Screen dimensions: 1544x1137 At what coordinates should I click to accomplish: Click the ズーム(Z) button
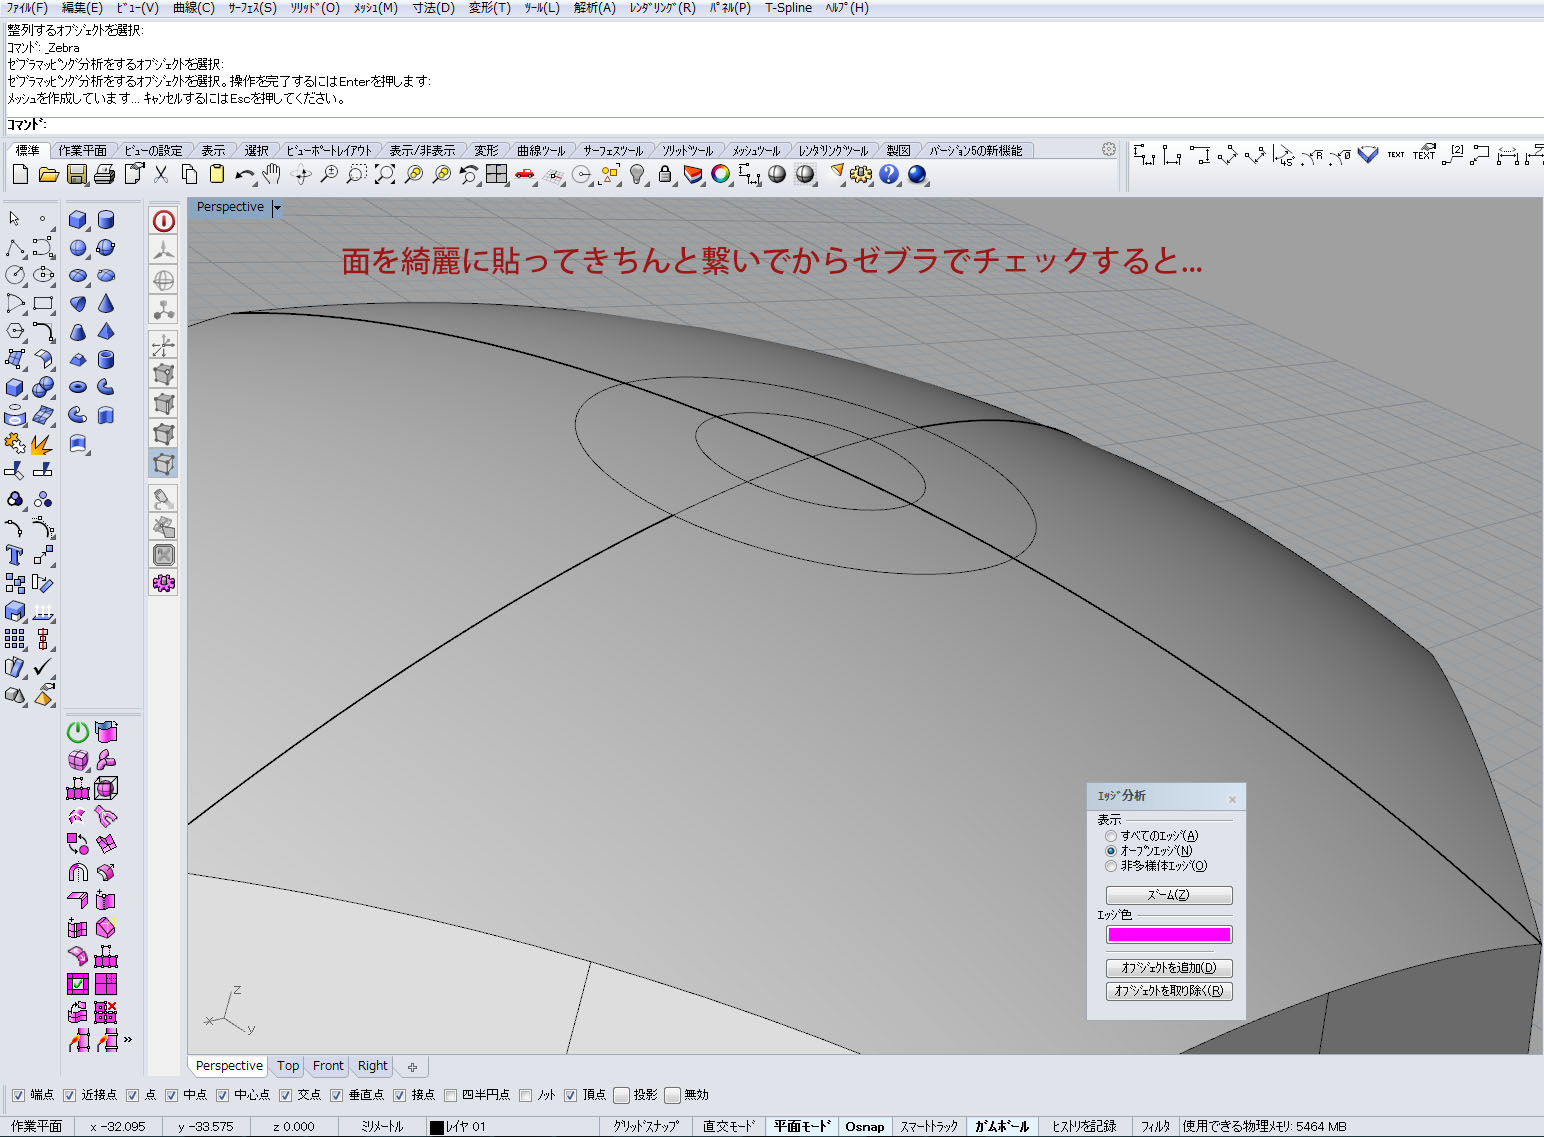click(1169, 895)
